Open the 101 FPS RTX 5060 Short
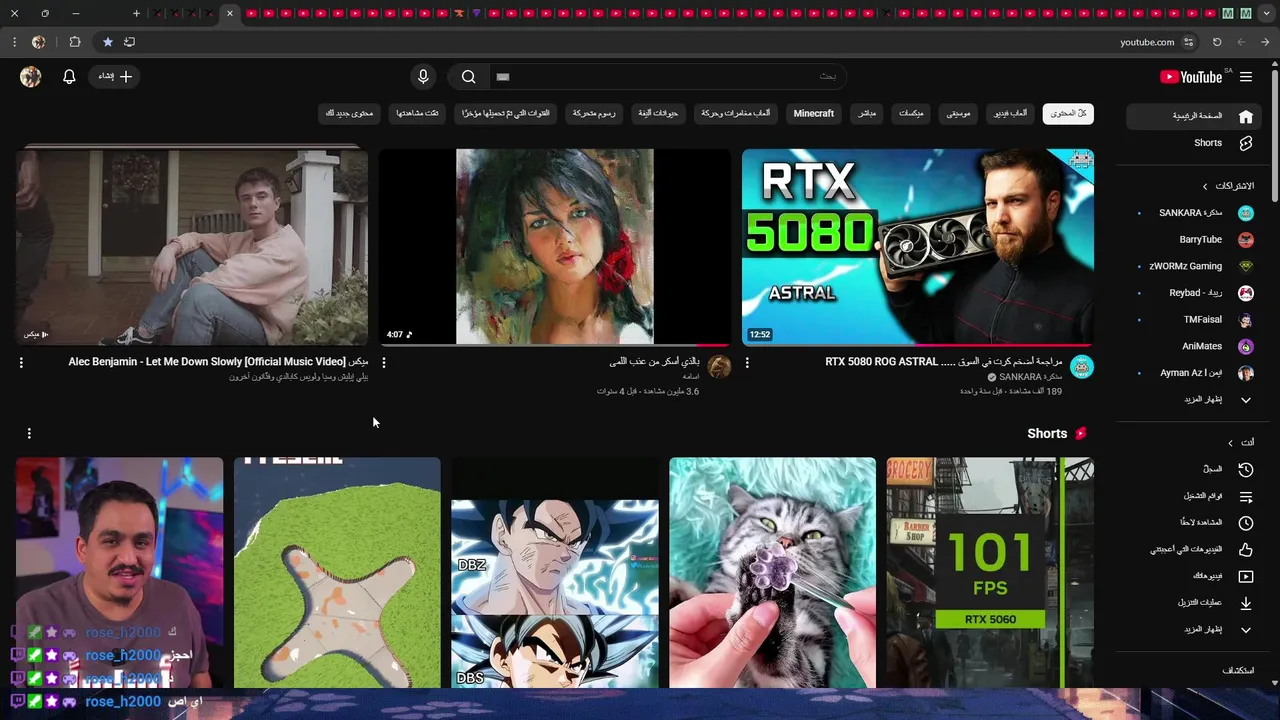 (x=990, y=573)
